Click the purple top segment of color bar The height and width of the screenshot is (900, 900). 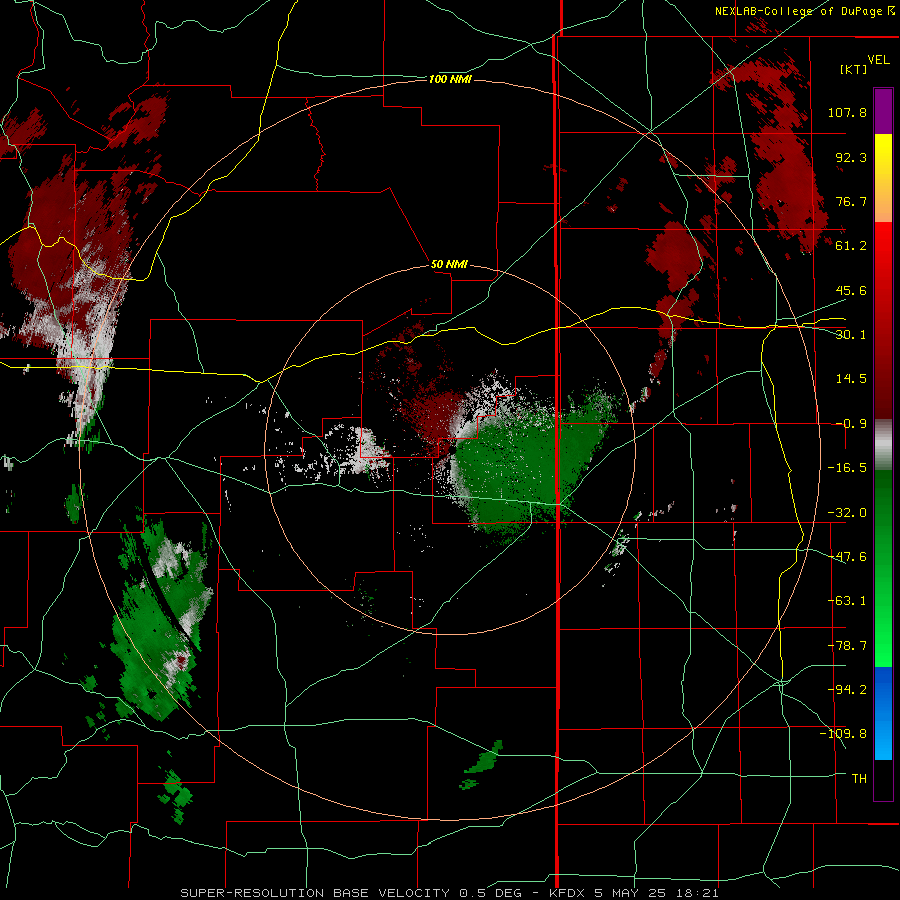point(883,111)
